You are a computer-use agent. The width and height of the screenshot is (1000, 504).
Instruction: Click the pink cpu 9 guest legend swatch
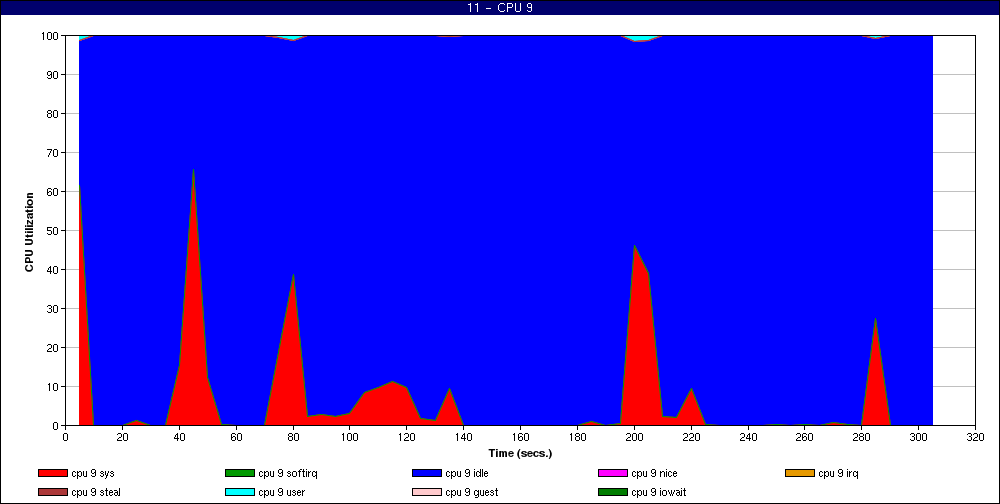point(426,493)
